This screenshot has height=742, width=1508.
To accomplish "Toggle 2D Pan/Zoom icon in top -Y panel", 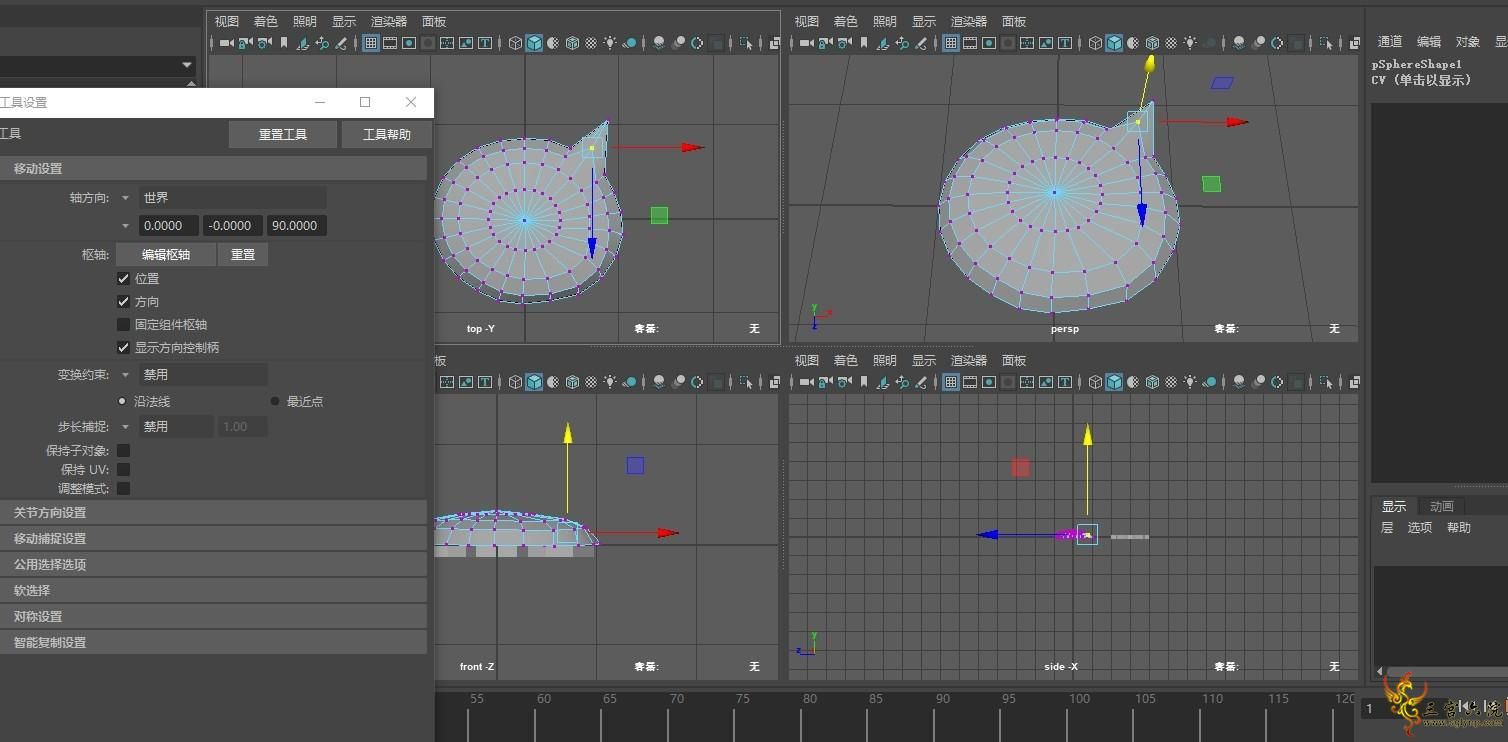I will click(321, 43).
